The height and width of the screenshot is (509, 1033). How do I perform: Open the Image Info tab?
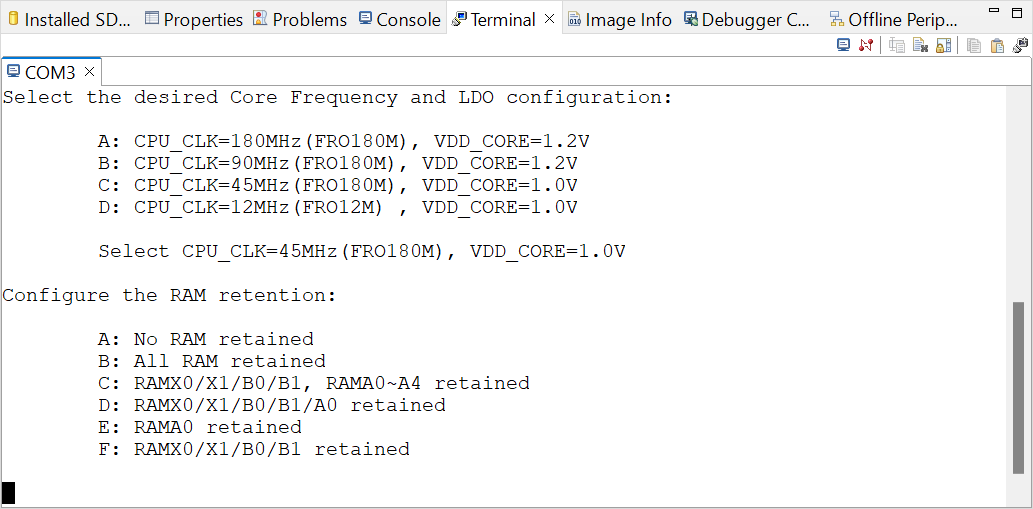pyautogui.click(x=620, y=19)
